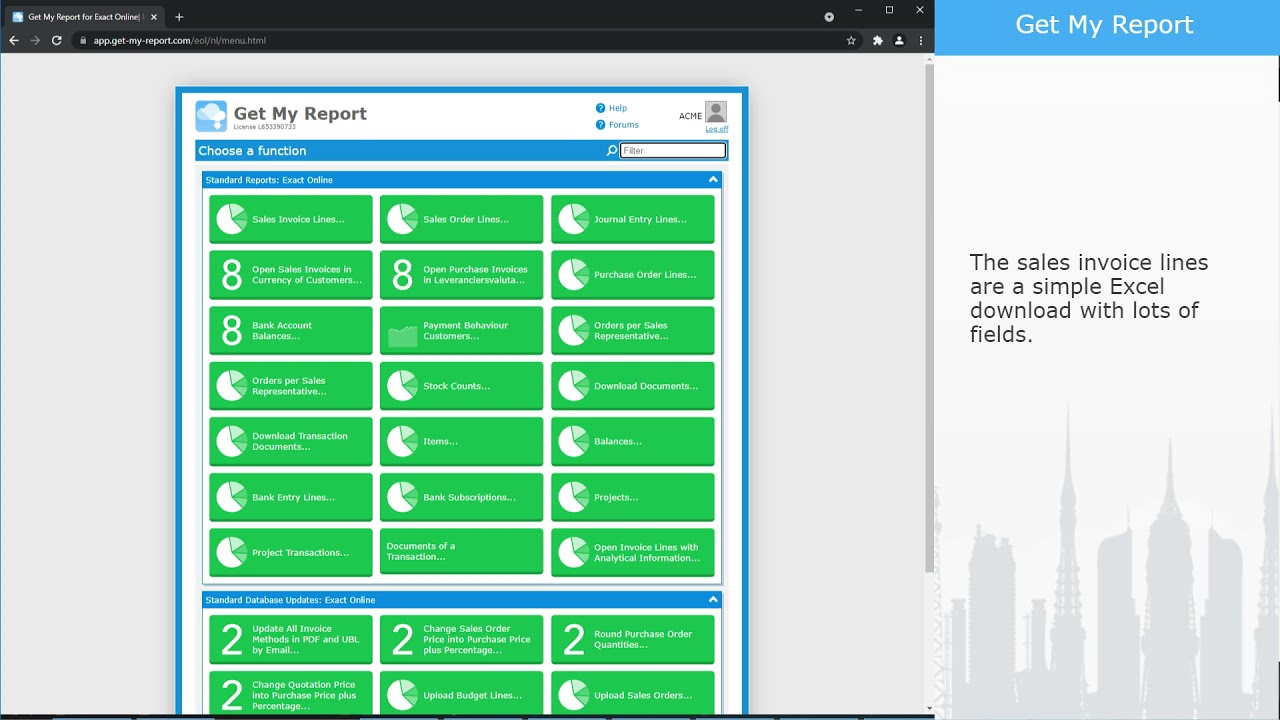
Task: Click the ACME user avatar
Action: [715, 112]
